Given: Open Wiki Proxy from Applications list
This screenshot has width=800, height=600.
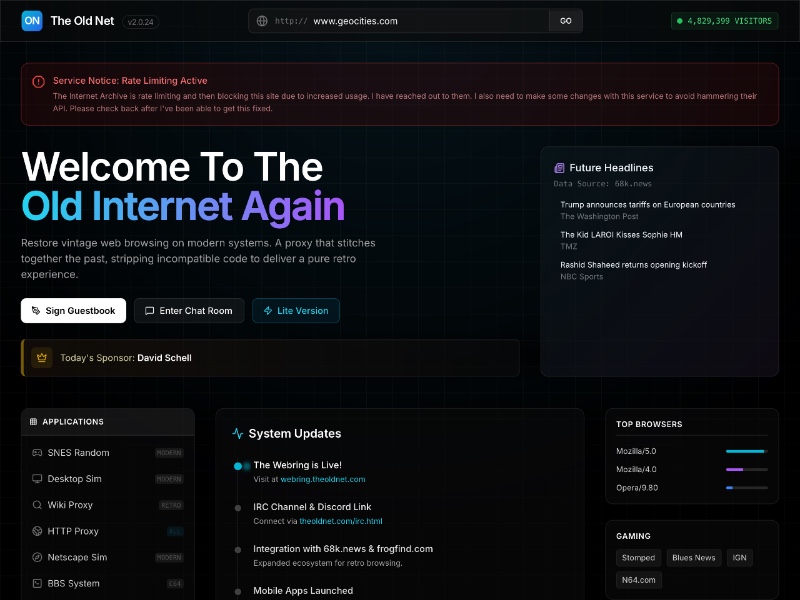Looking at the screenshot, I should click(x=70, y=505).
